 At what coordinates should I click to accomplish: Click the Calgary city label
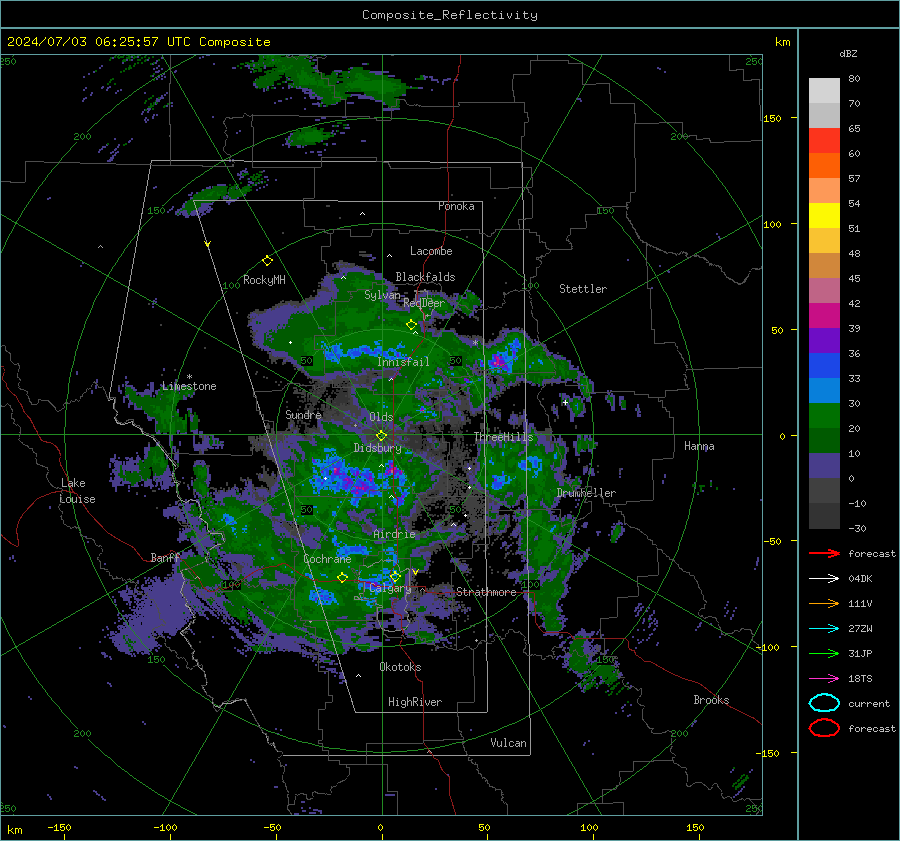pyautogui.click(x=390, y=588)
